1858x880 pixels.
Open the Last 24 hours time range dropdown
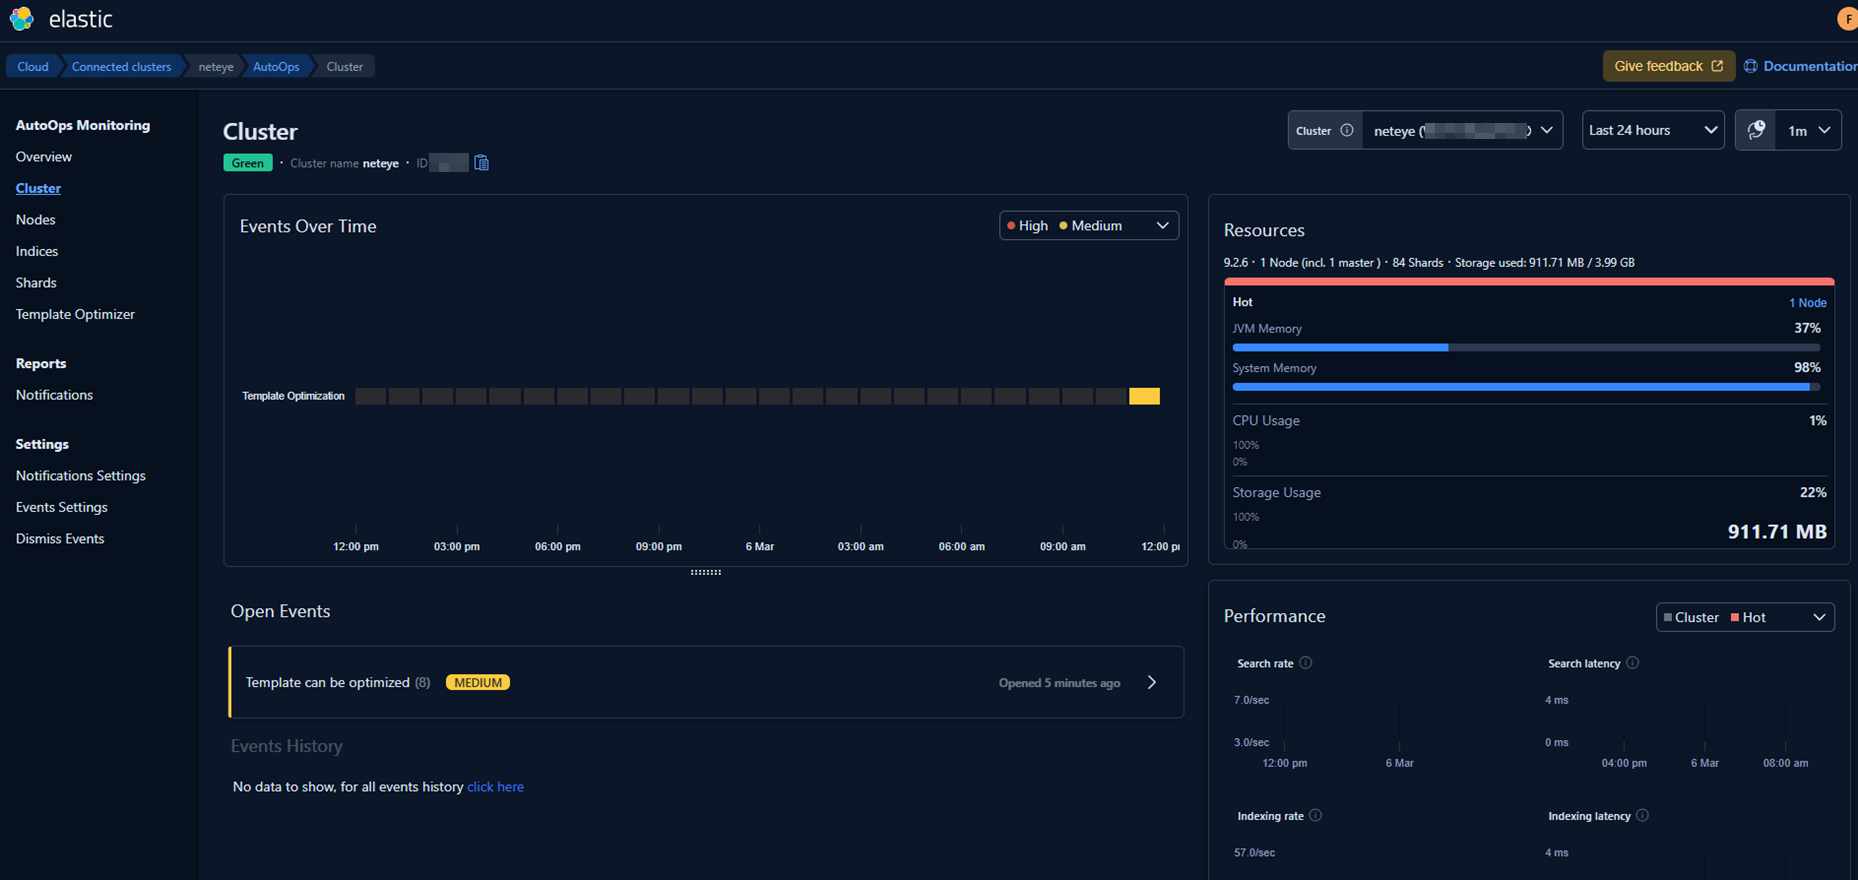1652,131
